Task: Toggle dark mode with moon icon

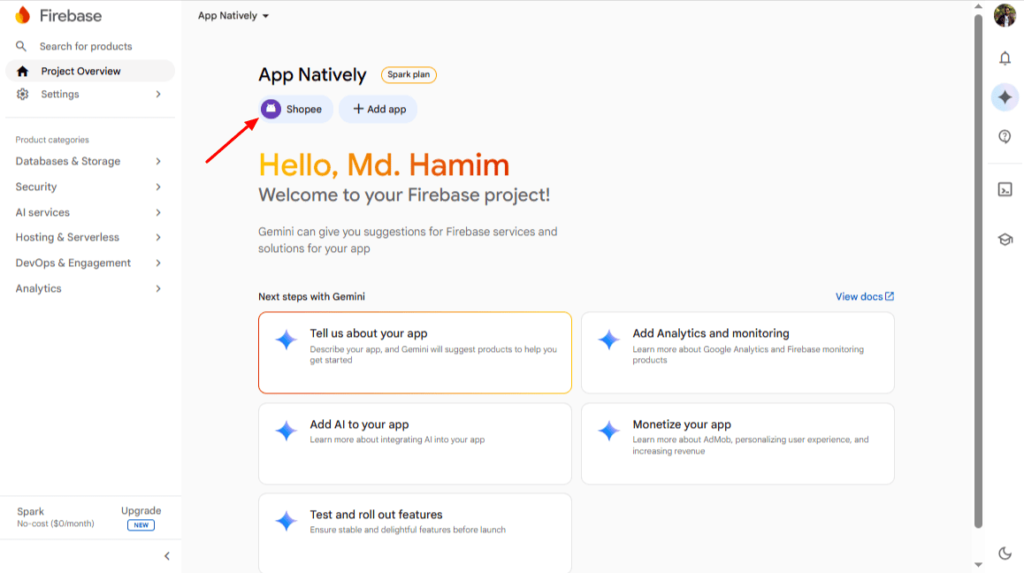Action: point(1004,553)
